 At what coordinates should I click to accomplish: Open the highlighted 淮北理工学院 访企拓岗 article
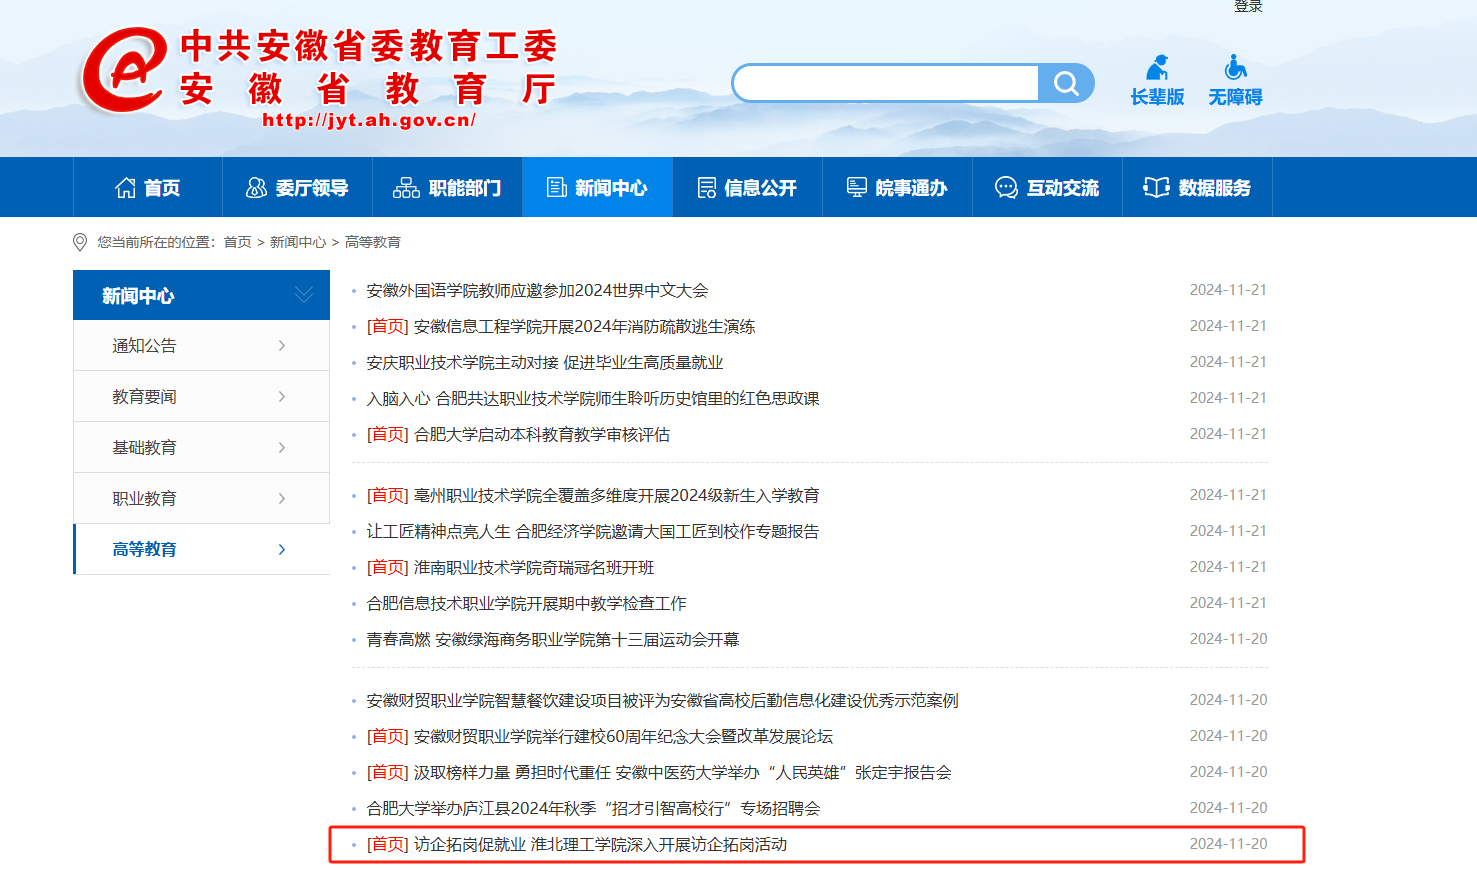(600, 845)
